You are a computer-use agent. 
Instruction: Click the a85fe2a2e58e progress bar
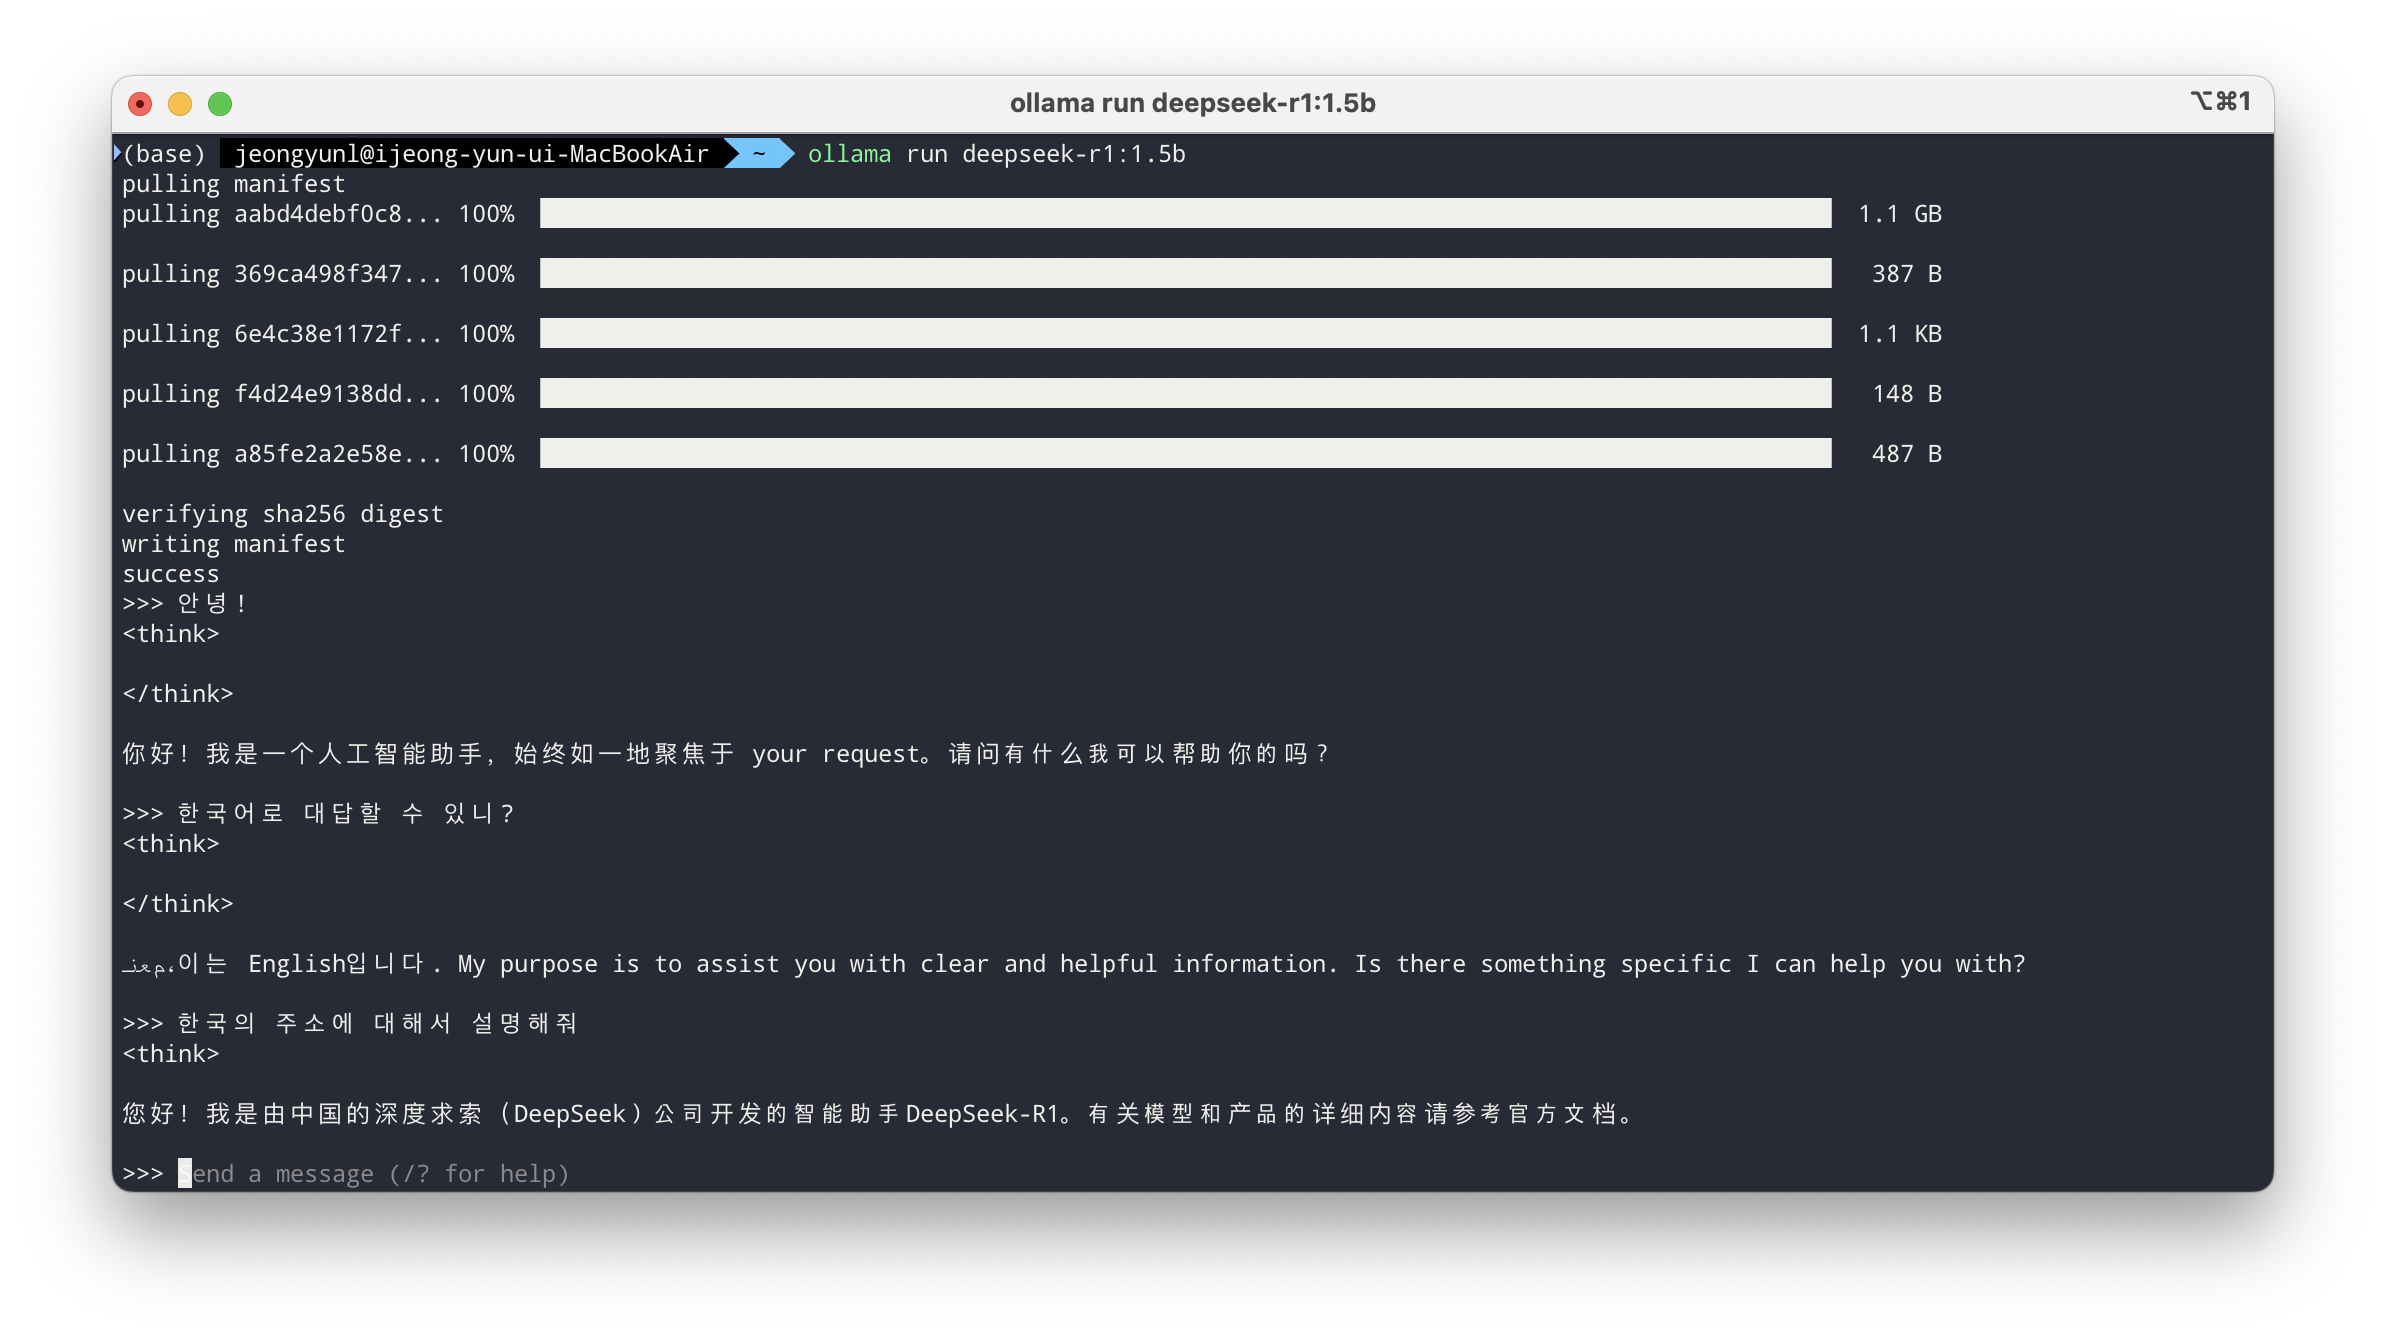1185,454
